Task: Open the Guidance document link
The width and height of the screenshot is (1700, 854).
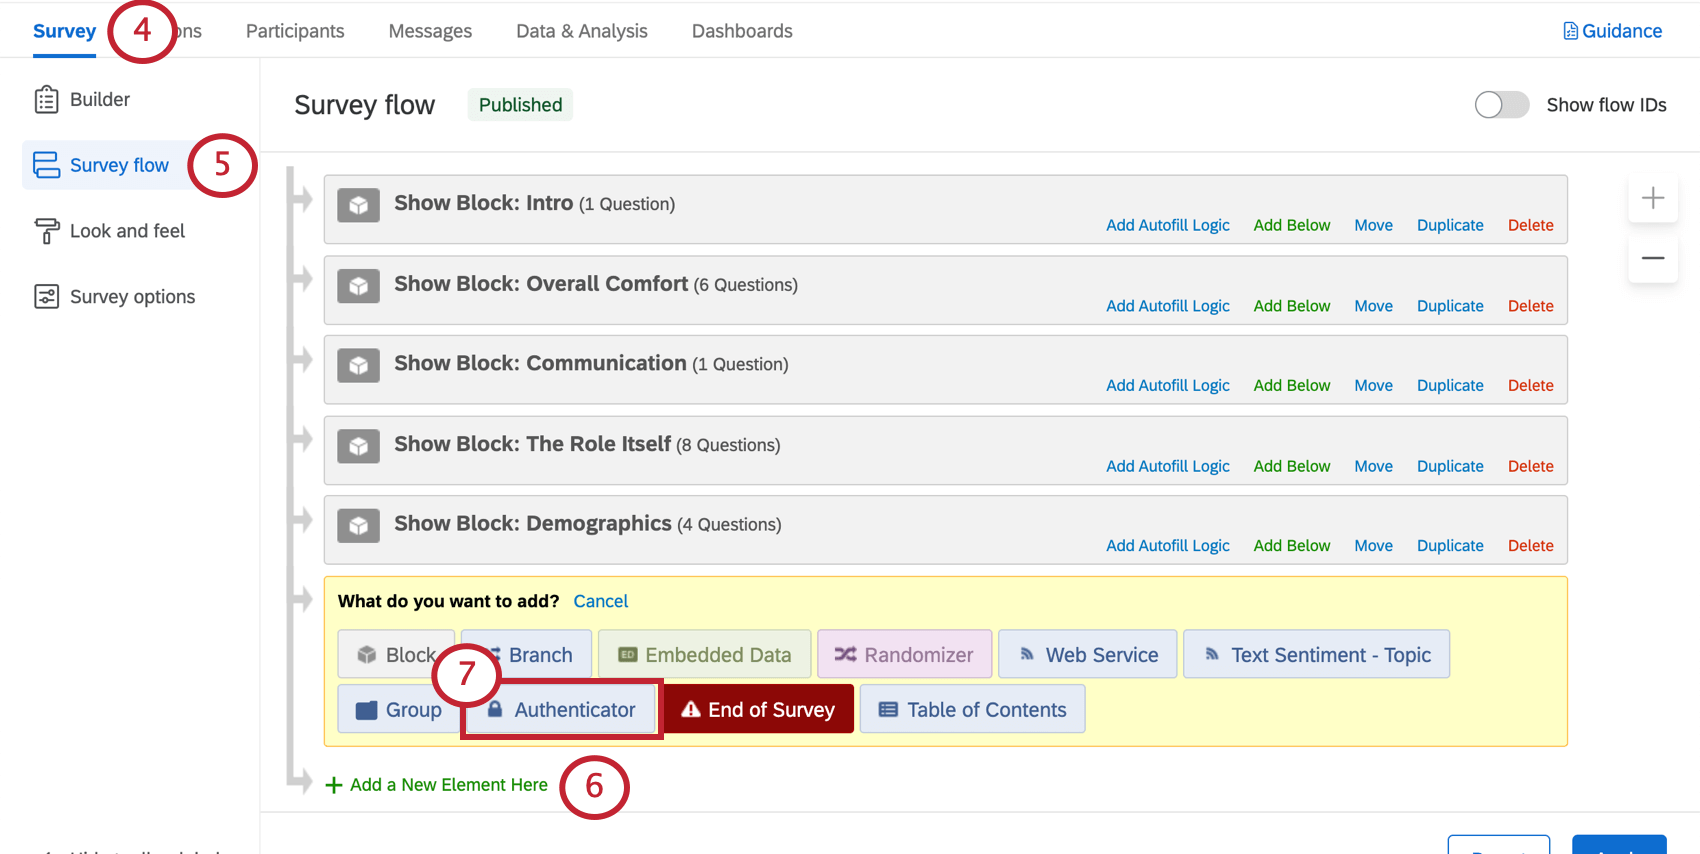Action: pos(1612,31)
